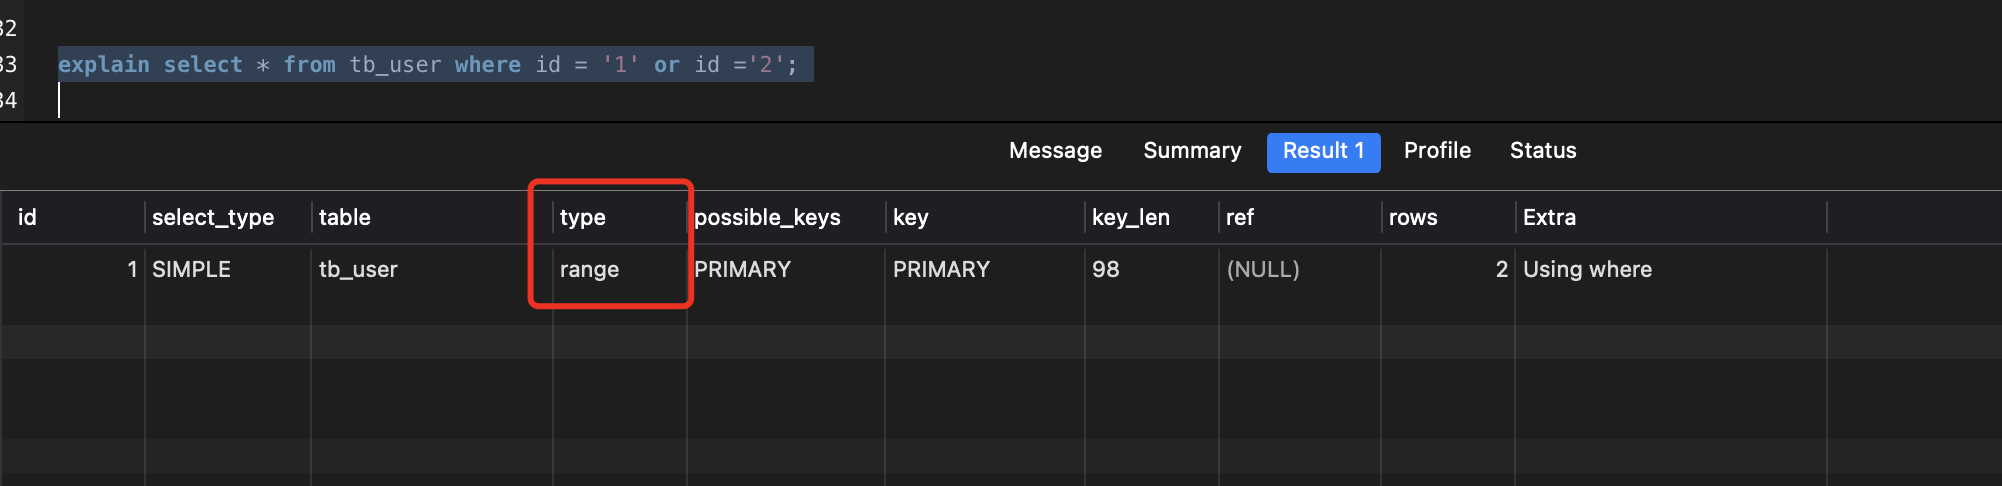Switch to the Summary tab
Screen dimensions: 2002x486
[x=1192, y=151]
